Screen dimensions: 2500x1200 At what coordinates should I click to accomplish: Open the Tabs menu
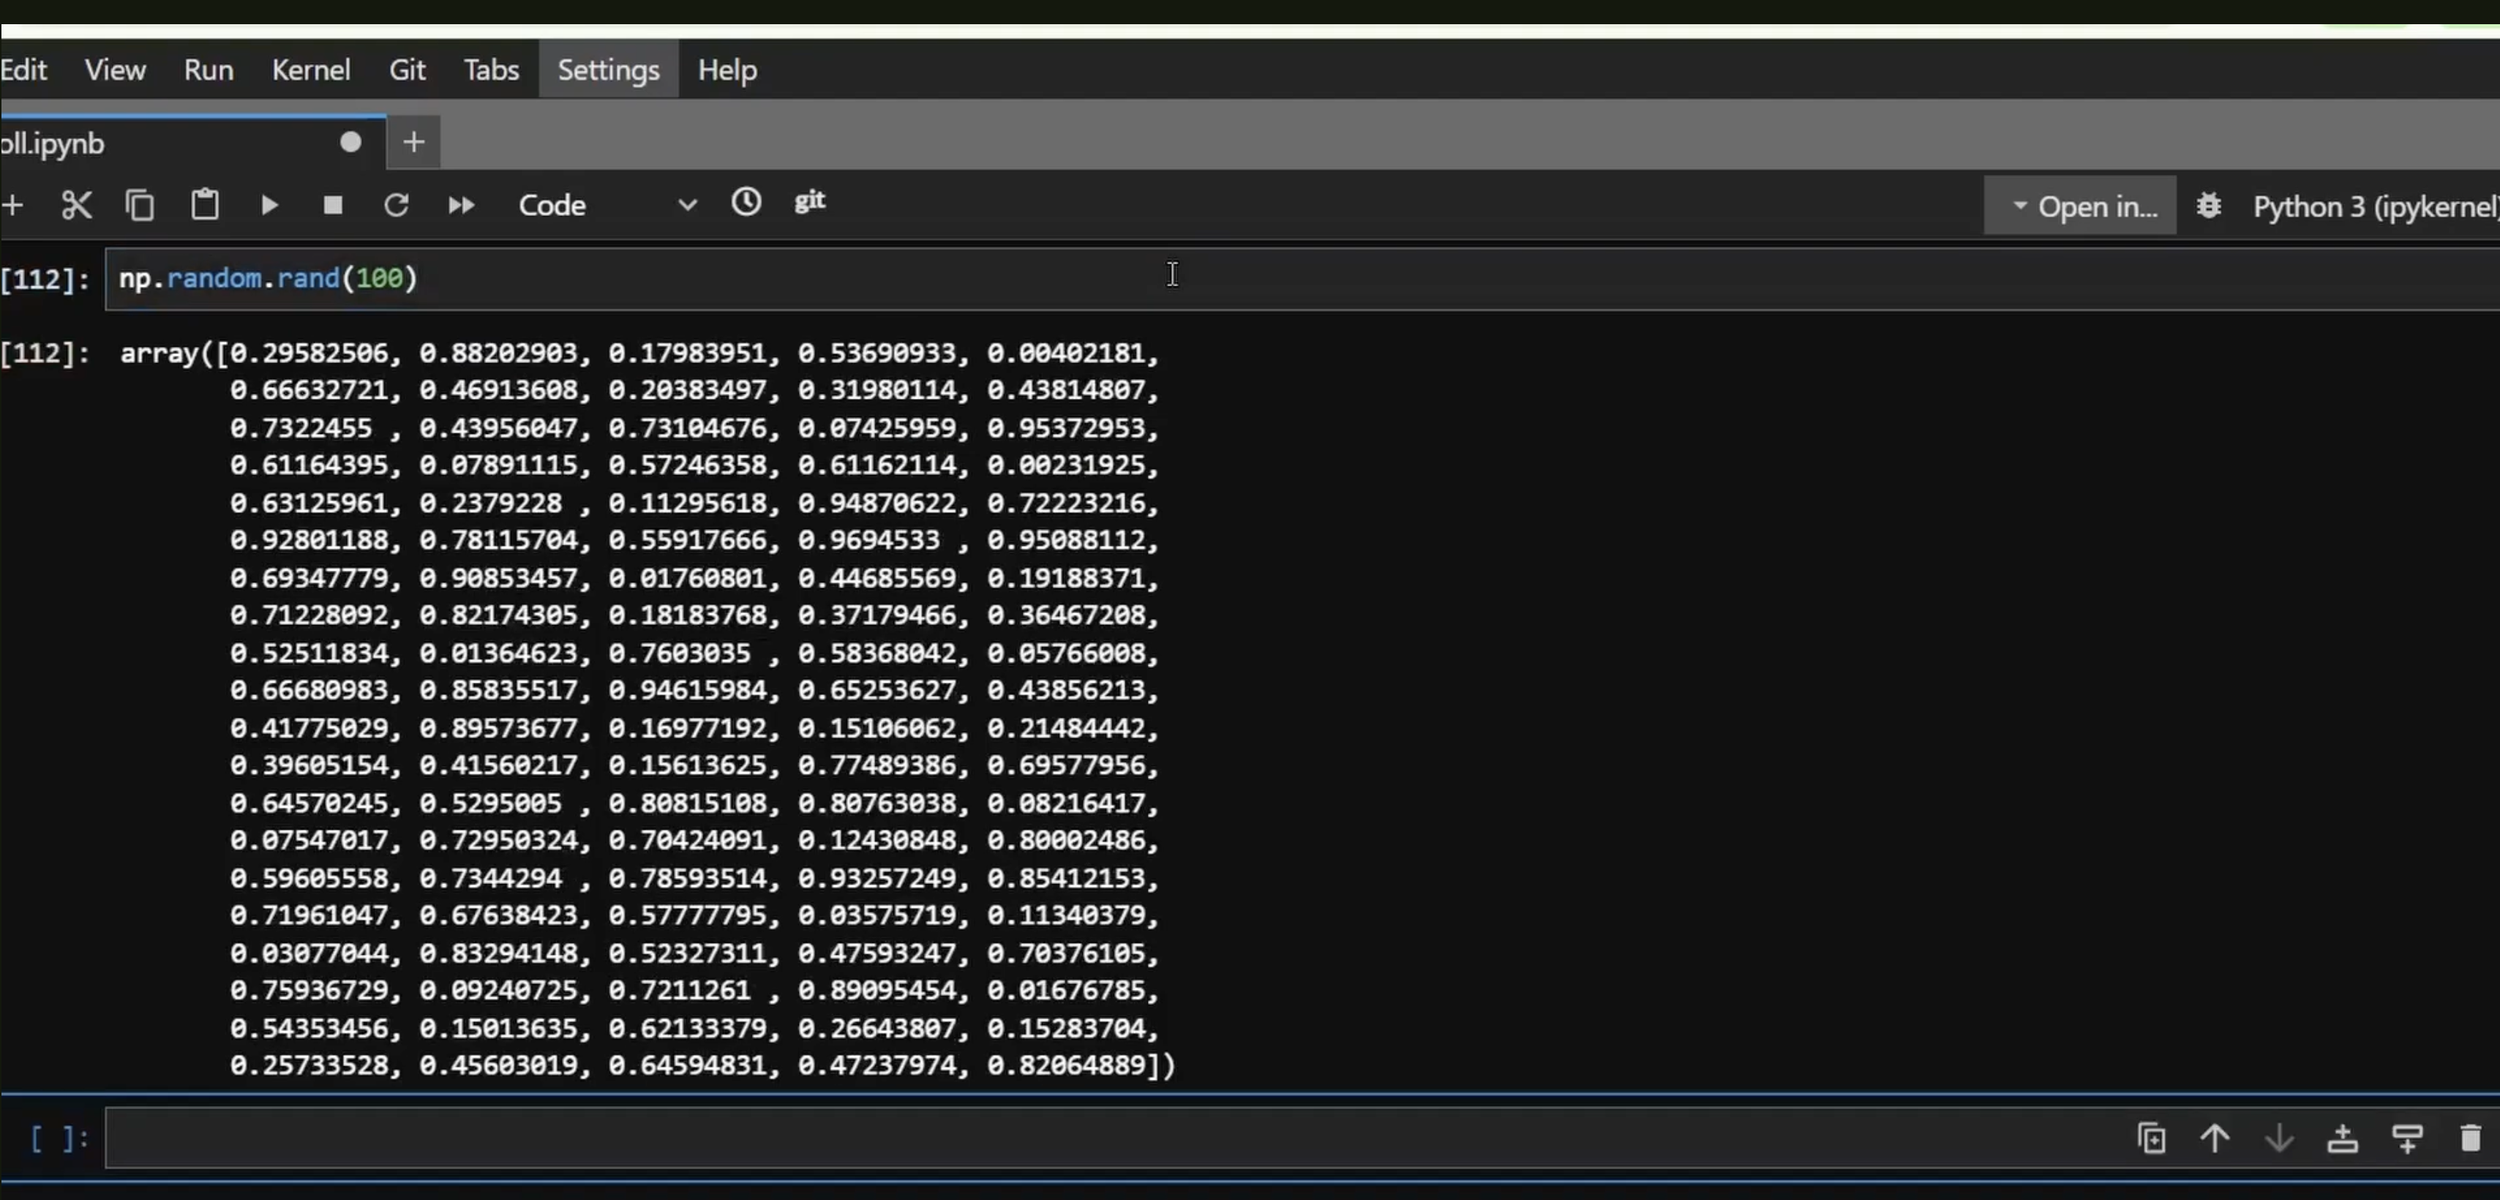click(x=491, y=70)
